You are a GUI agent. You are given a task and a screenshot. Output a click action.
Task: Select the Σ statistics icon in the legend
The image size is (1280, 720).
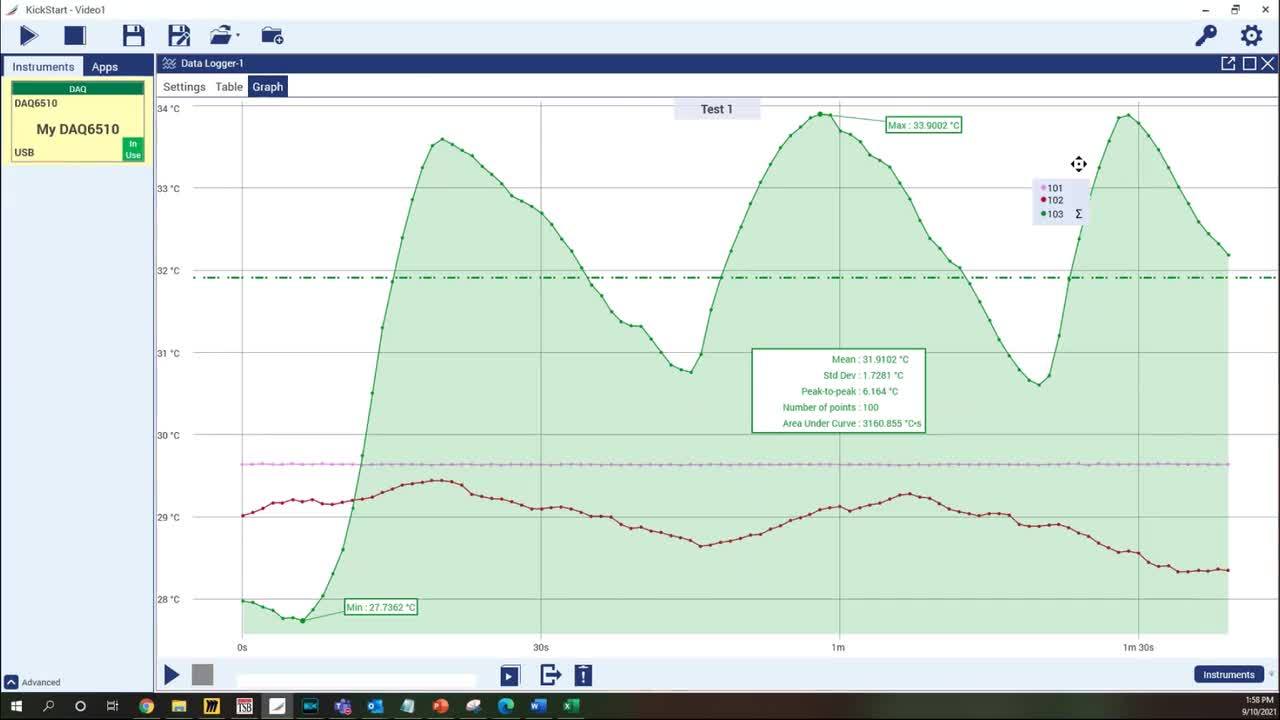point(1078,213)
